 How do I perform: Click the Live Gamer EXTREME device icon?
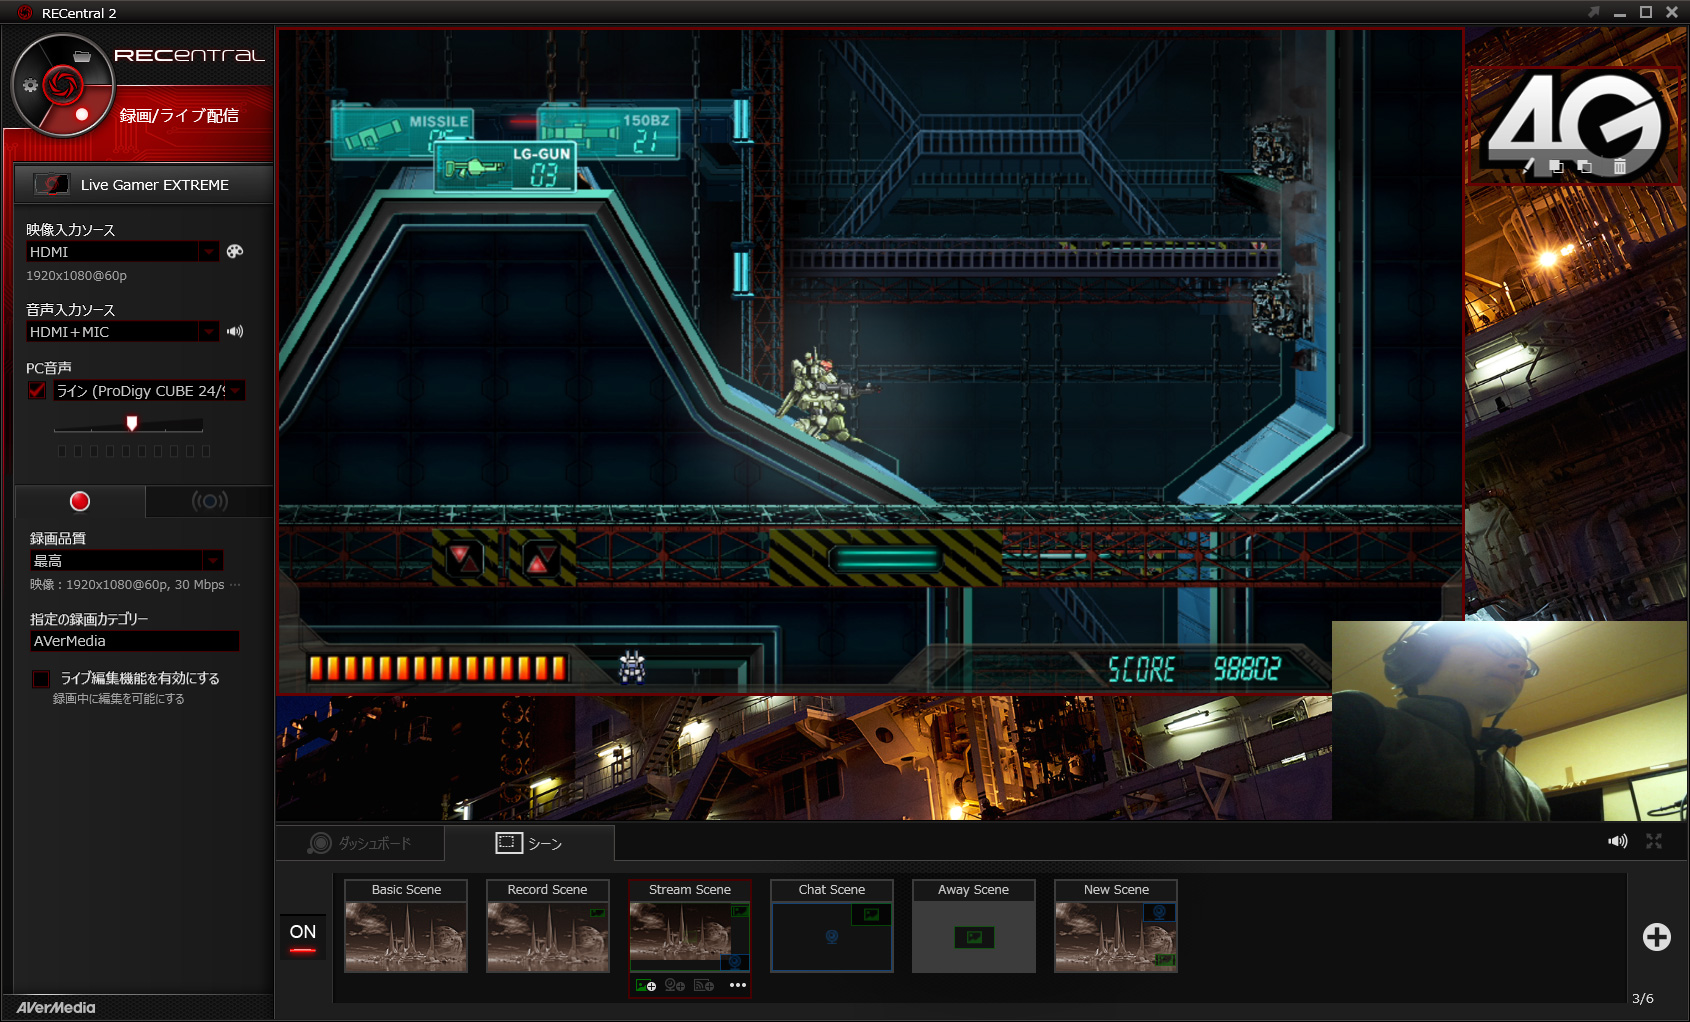52,184
